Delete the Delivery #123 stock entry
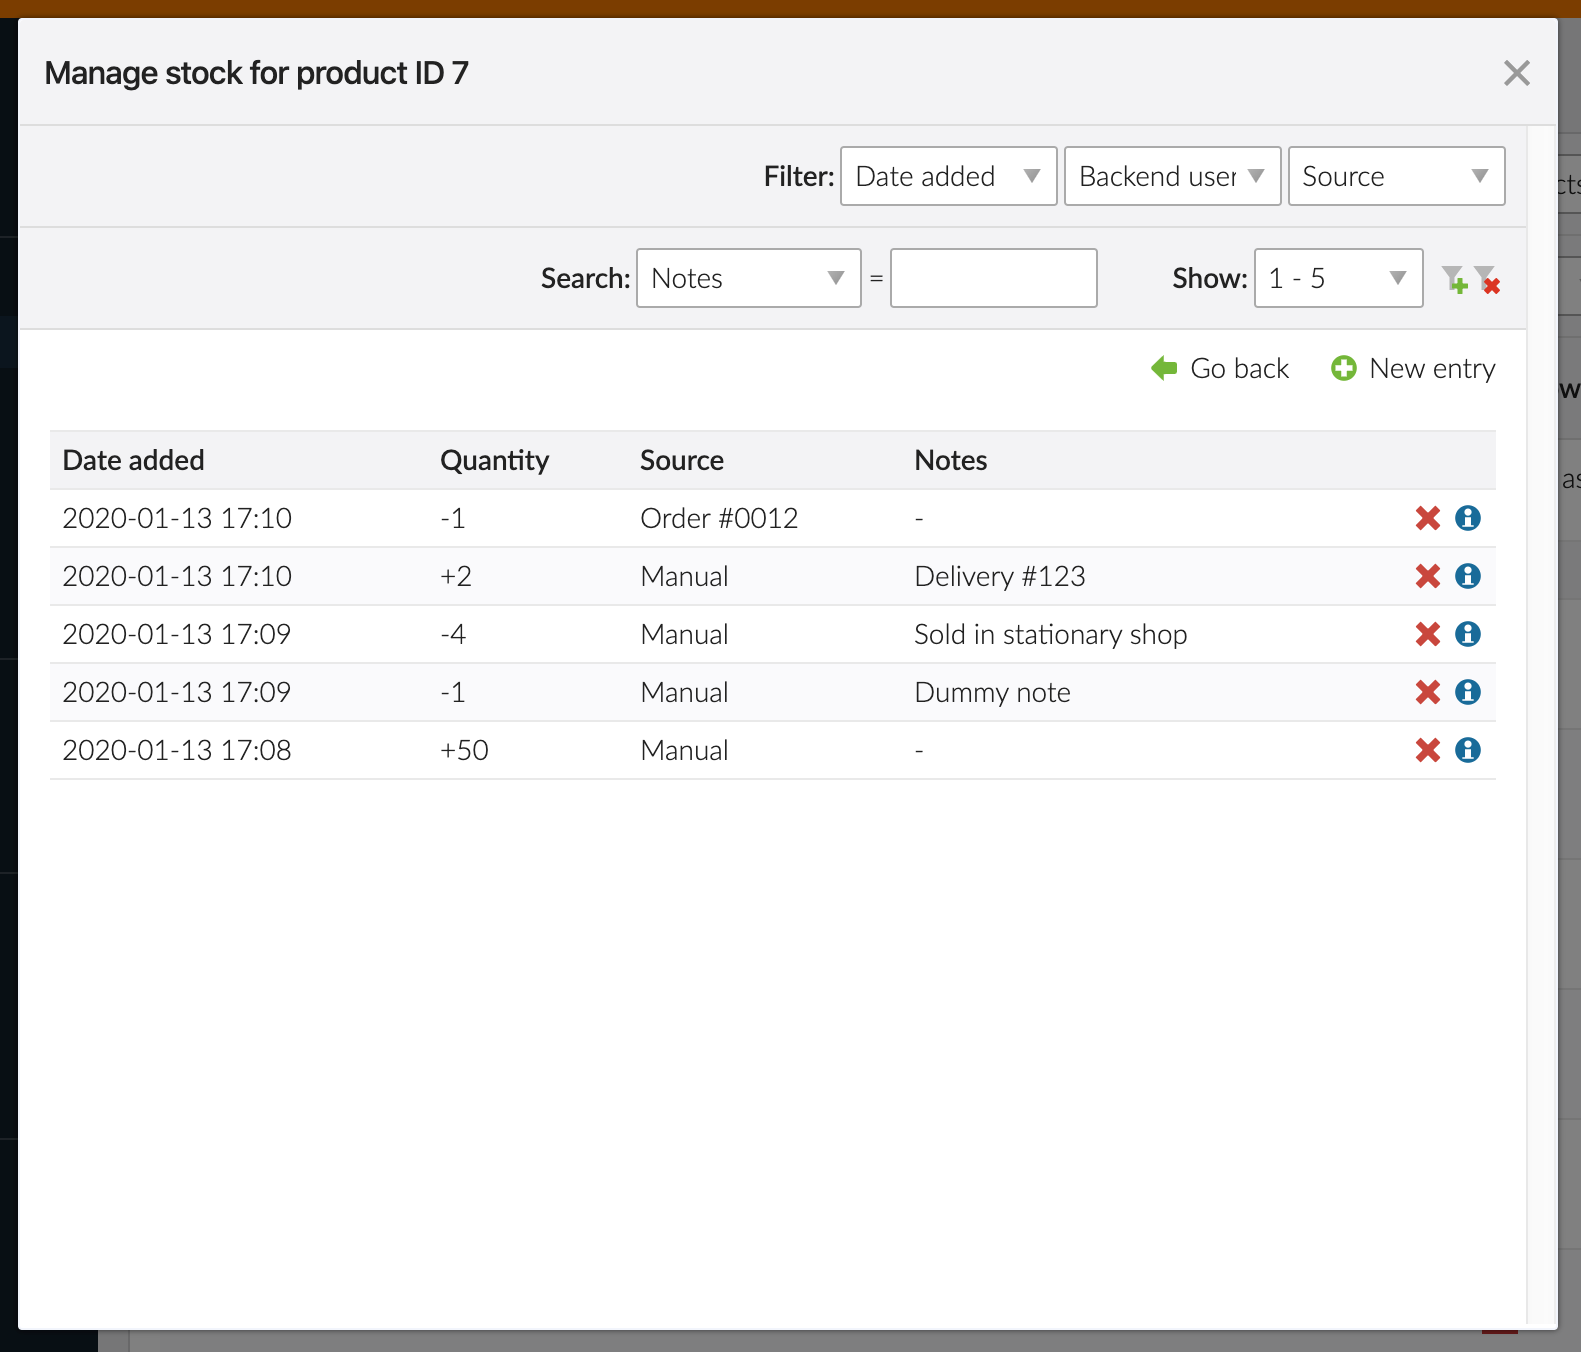This screenshot has width=1581, height=1352. coord(1427,576)
